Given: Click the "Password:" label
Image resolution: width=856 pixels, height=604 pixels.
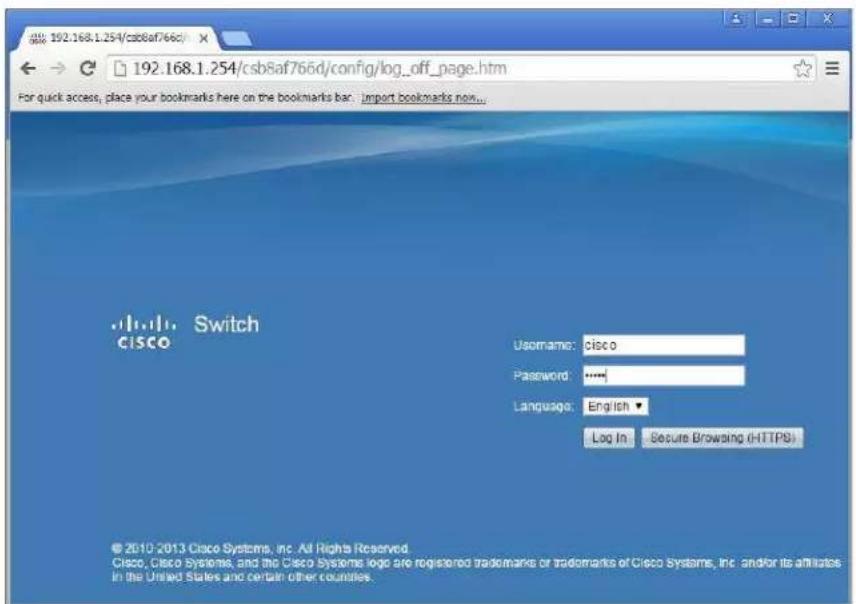Looking at the screenshot, I should tap(541, 376).
